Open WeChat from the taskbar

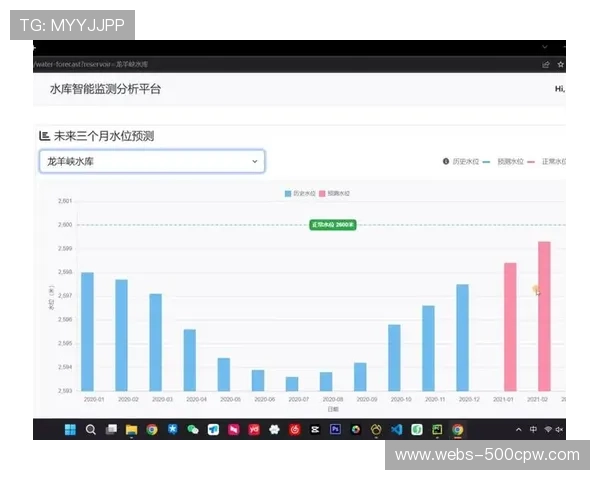(x=193, y=429)
